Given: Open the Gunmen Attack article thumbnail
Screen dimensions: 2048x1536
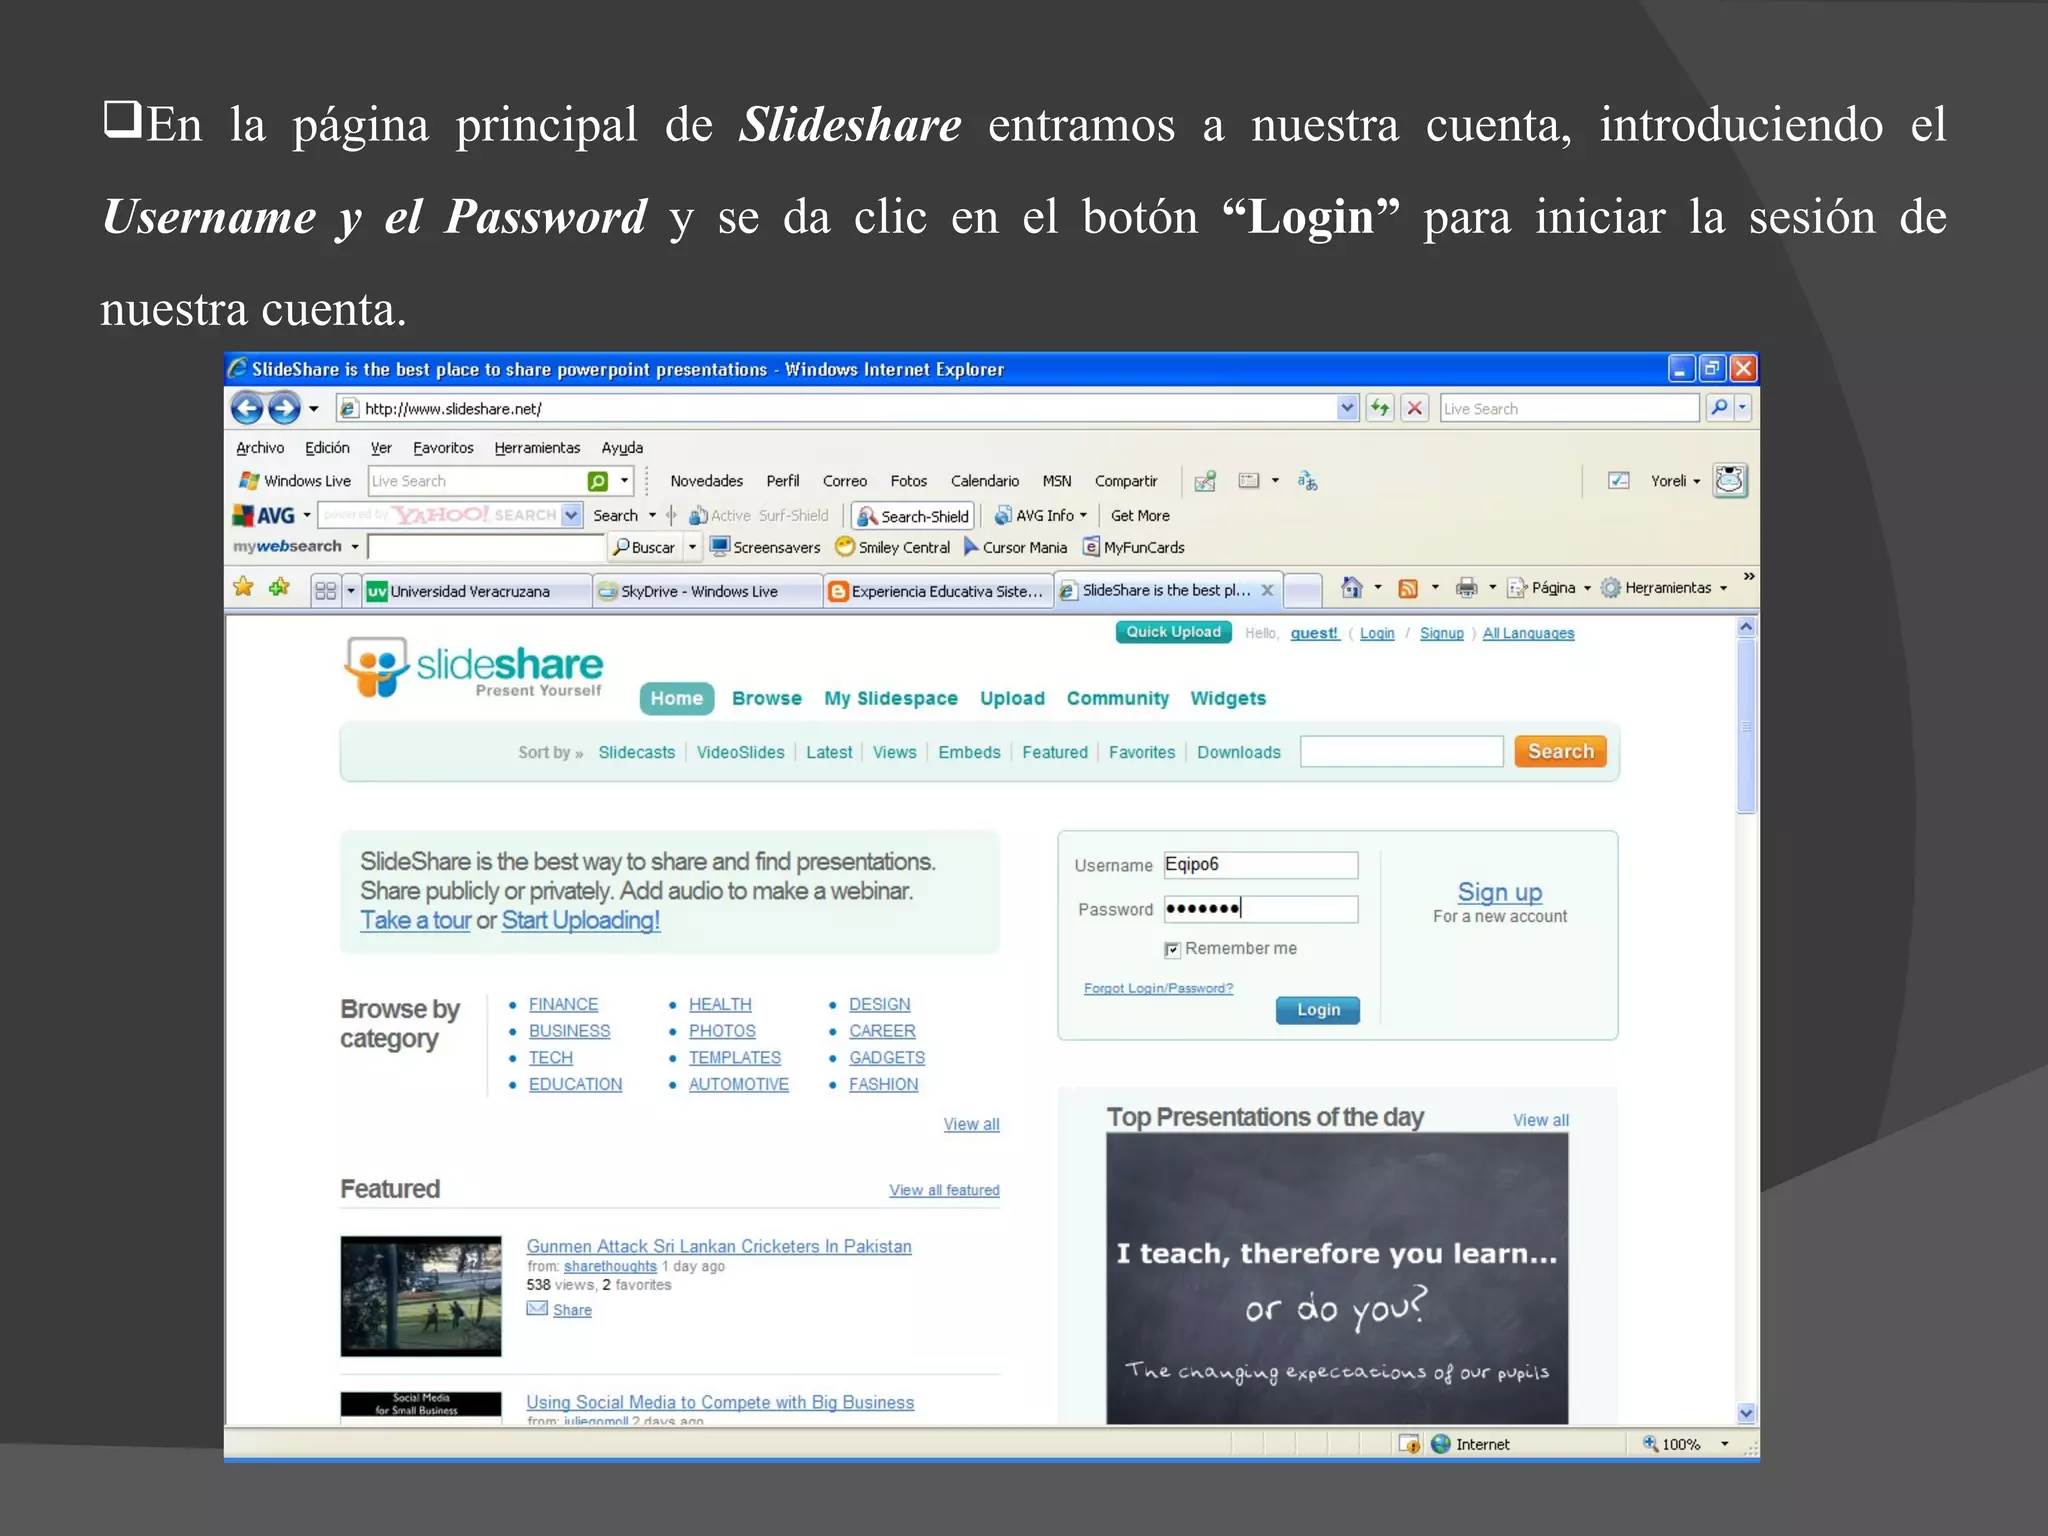Looking at the screenshot, I should (421, 1296).
